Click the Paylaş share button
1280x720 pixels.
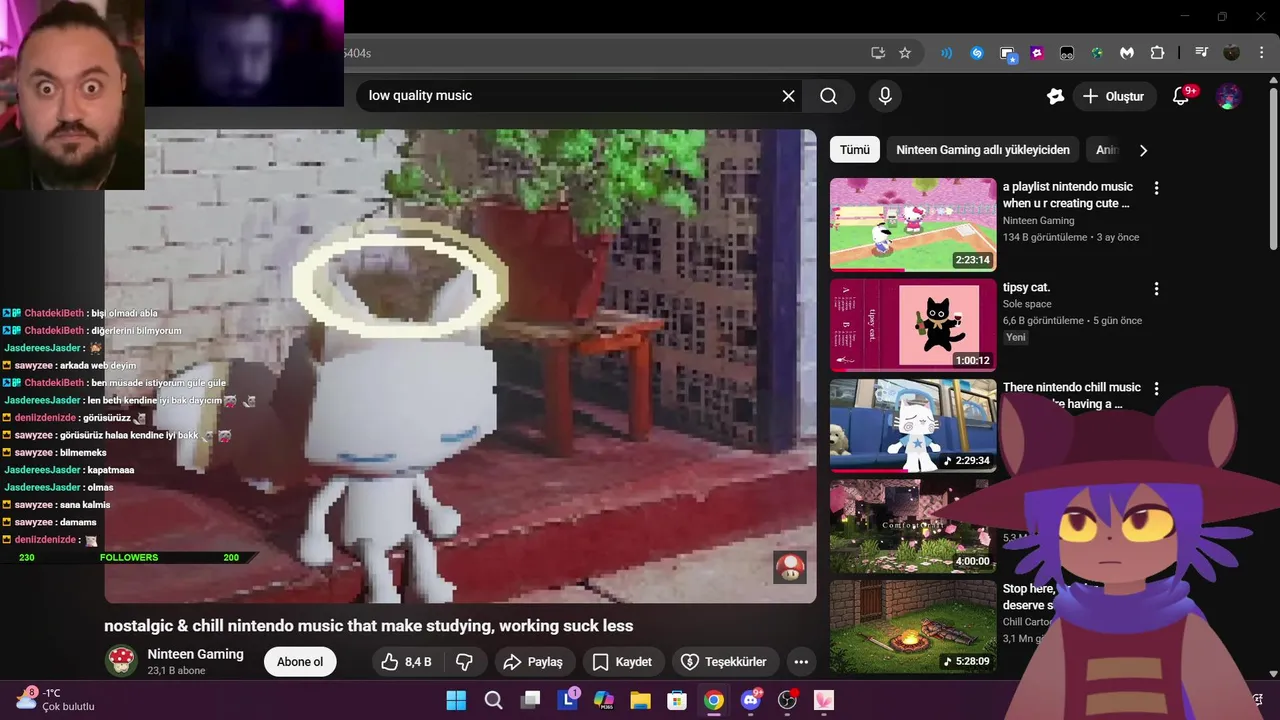pos(534,662)
